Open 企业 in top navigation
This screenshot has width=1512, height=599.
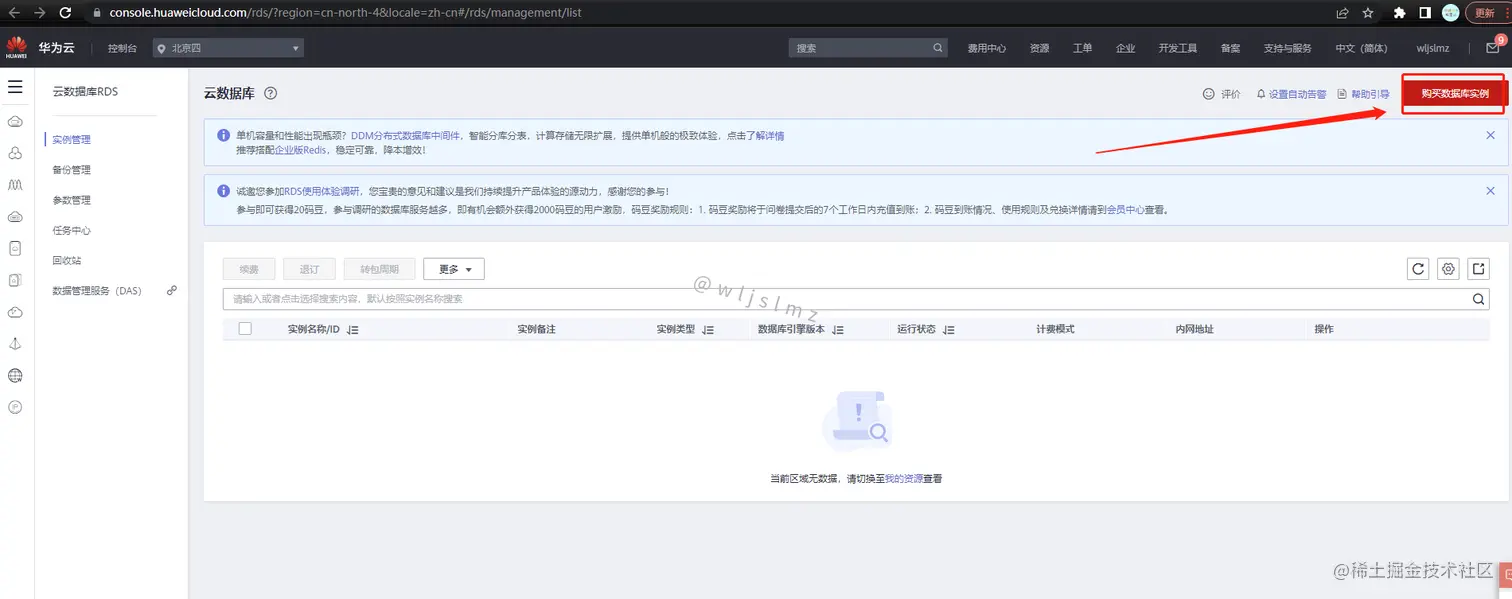click(x=1126, y=48)
